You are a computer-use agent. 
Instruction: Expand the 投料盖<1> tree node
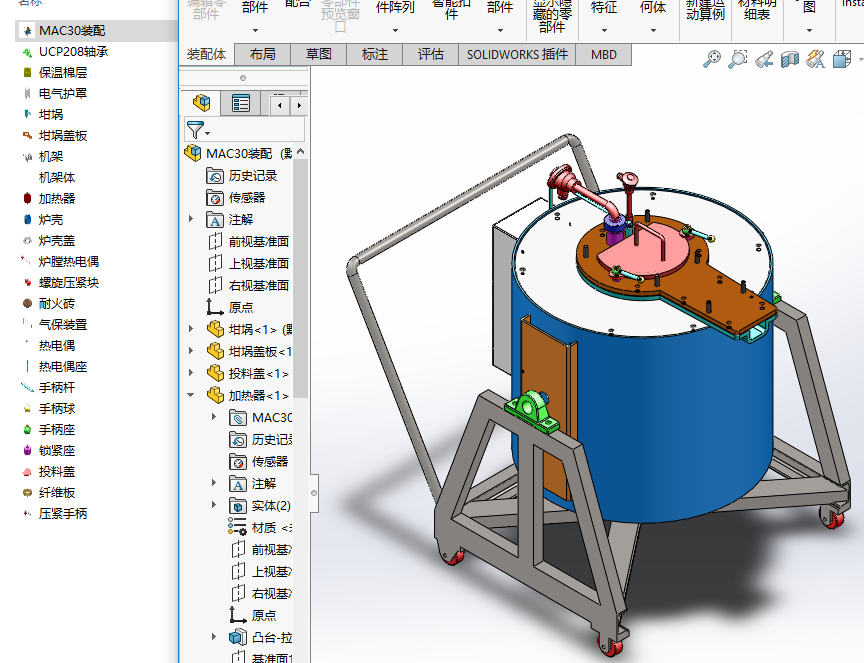click(x=191, y=373)
